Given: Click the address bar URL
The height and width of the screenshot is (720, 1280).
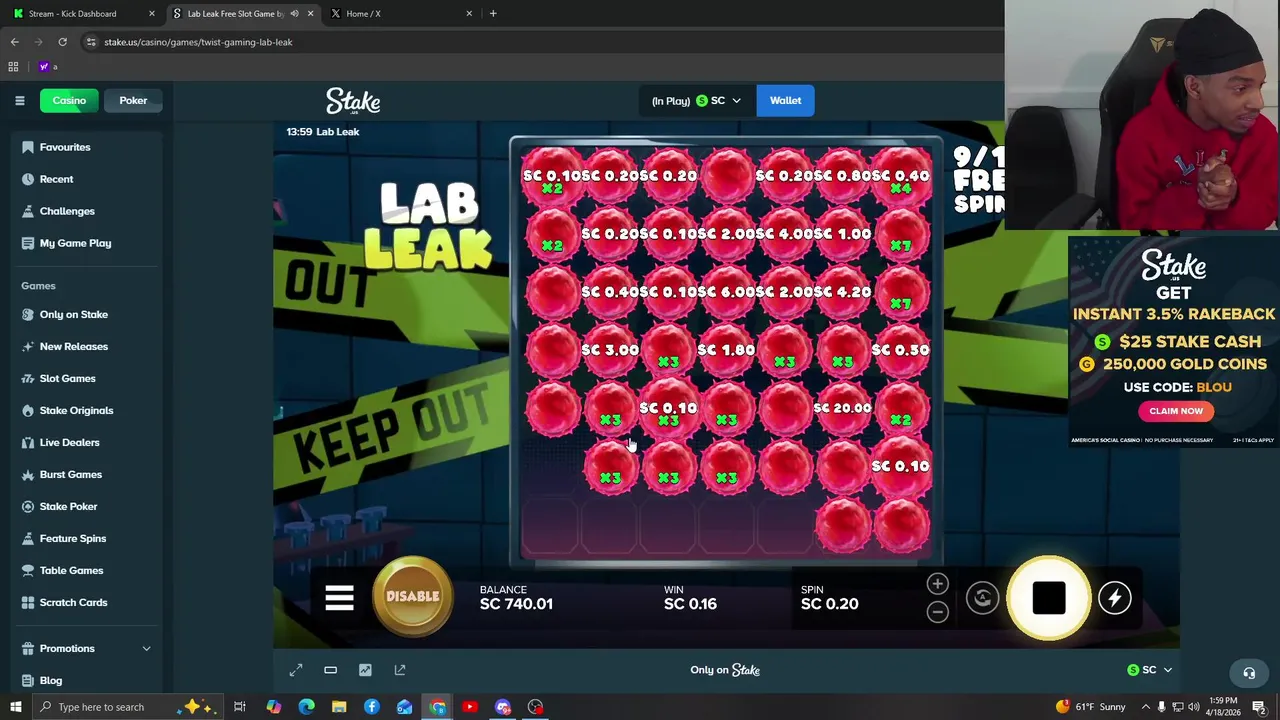Looking at the screenshot, I should click(x=198, y=42).
